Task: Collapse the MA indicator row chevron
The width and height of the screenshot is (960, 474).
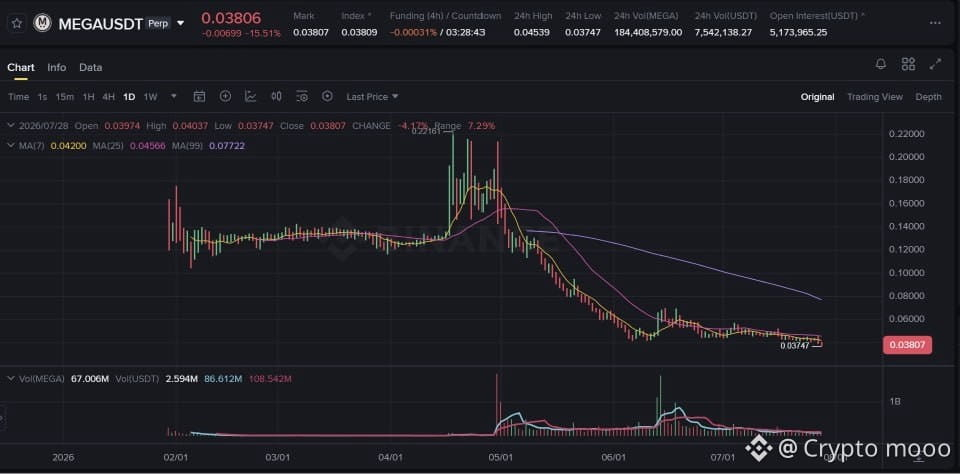Action: [x=10, y=146]
